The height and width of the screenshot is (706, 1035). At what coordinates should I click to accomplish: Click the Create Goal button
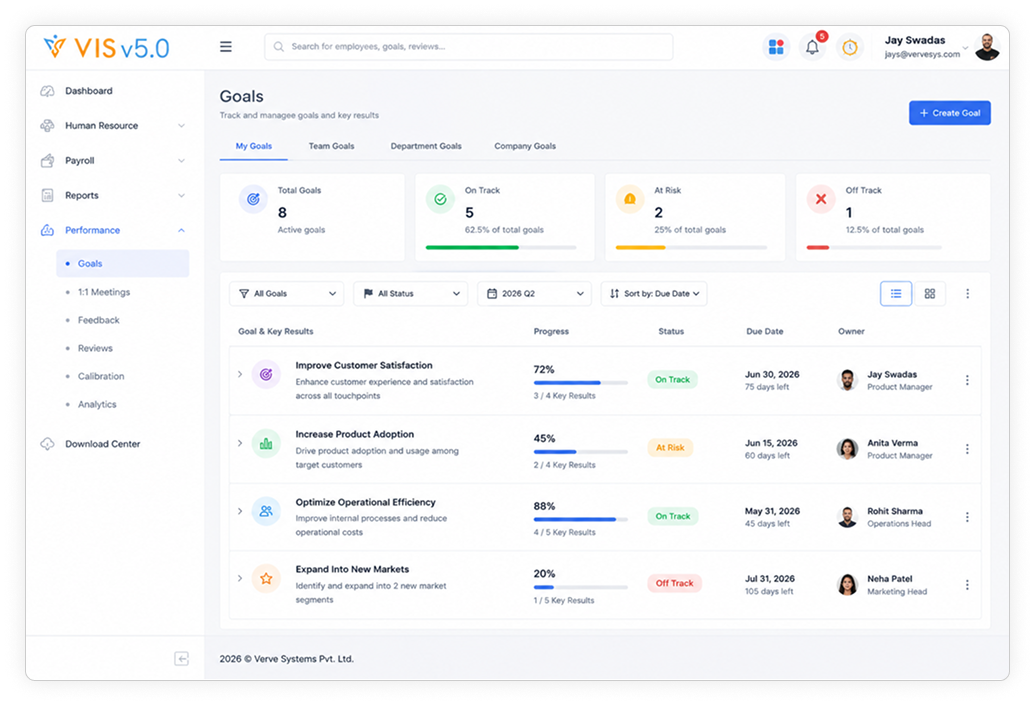[949, 113]
